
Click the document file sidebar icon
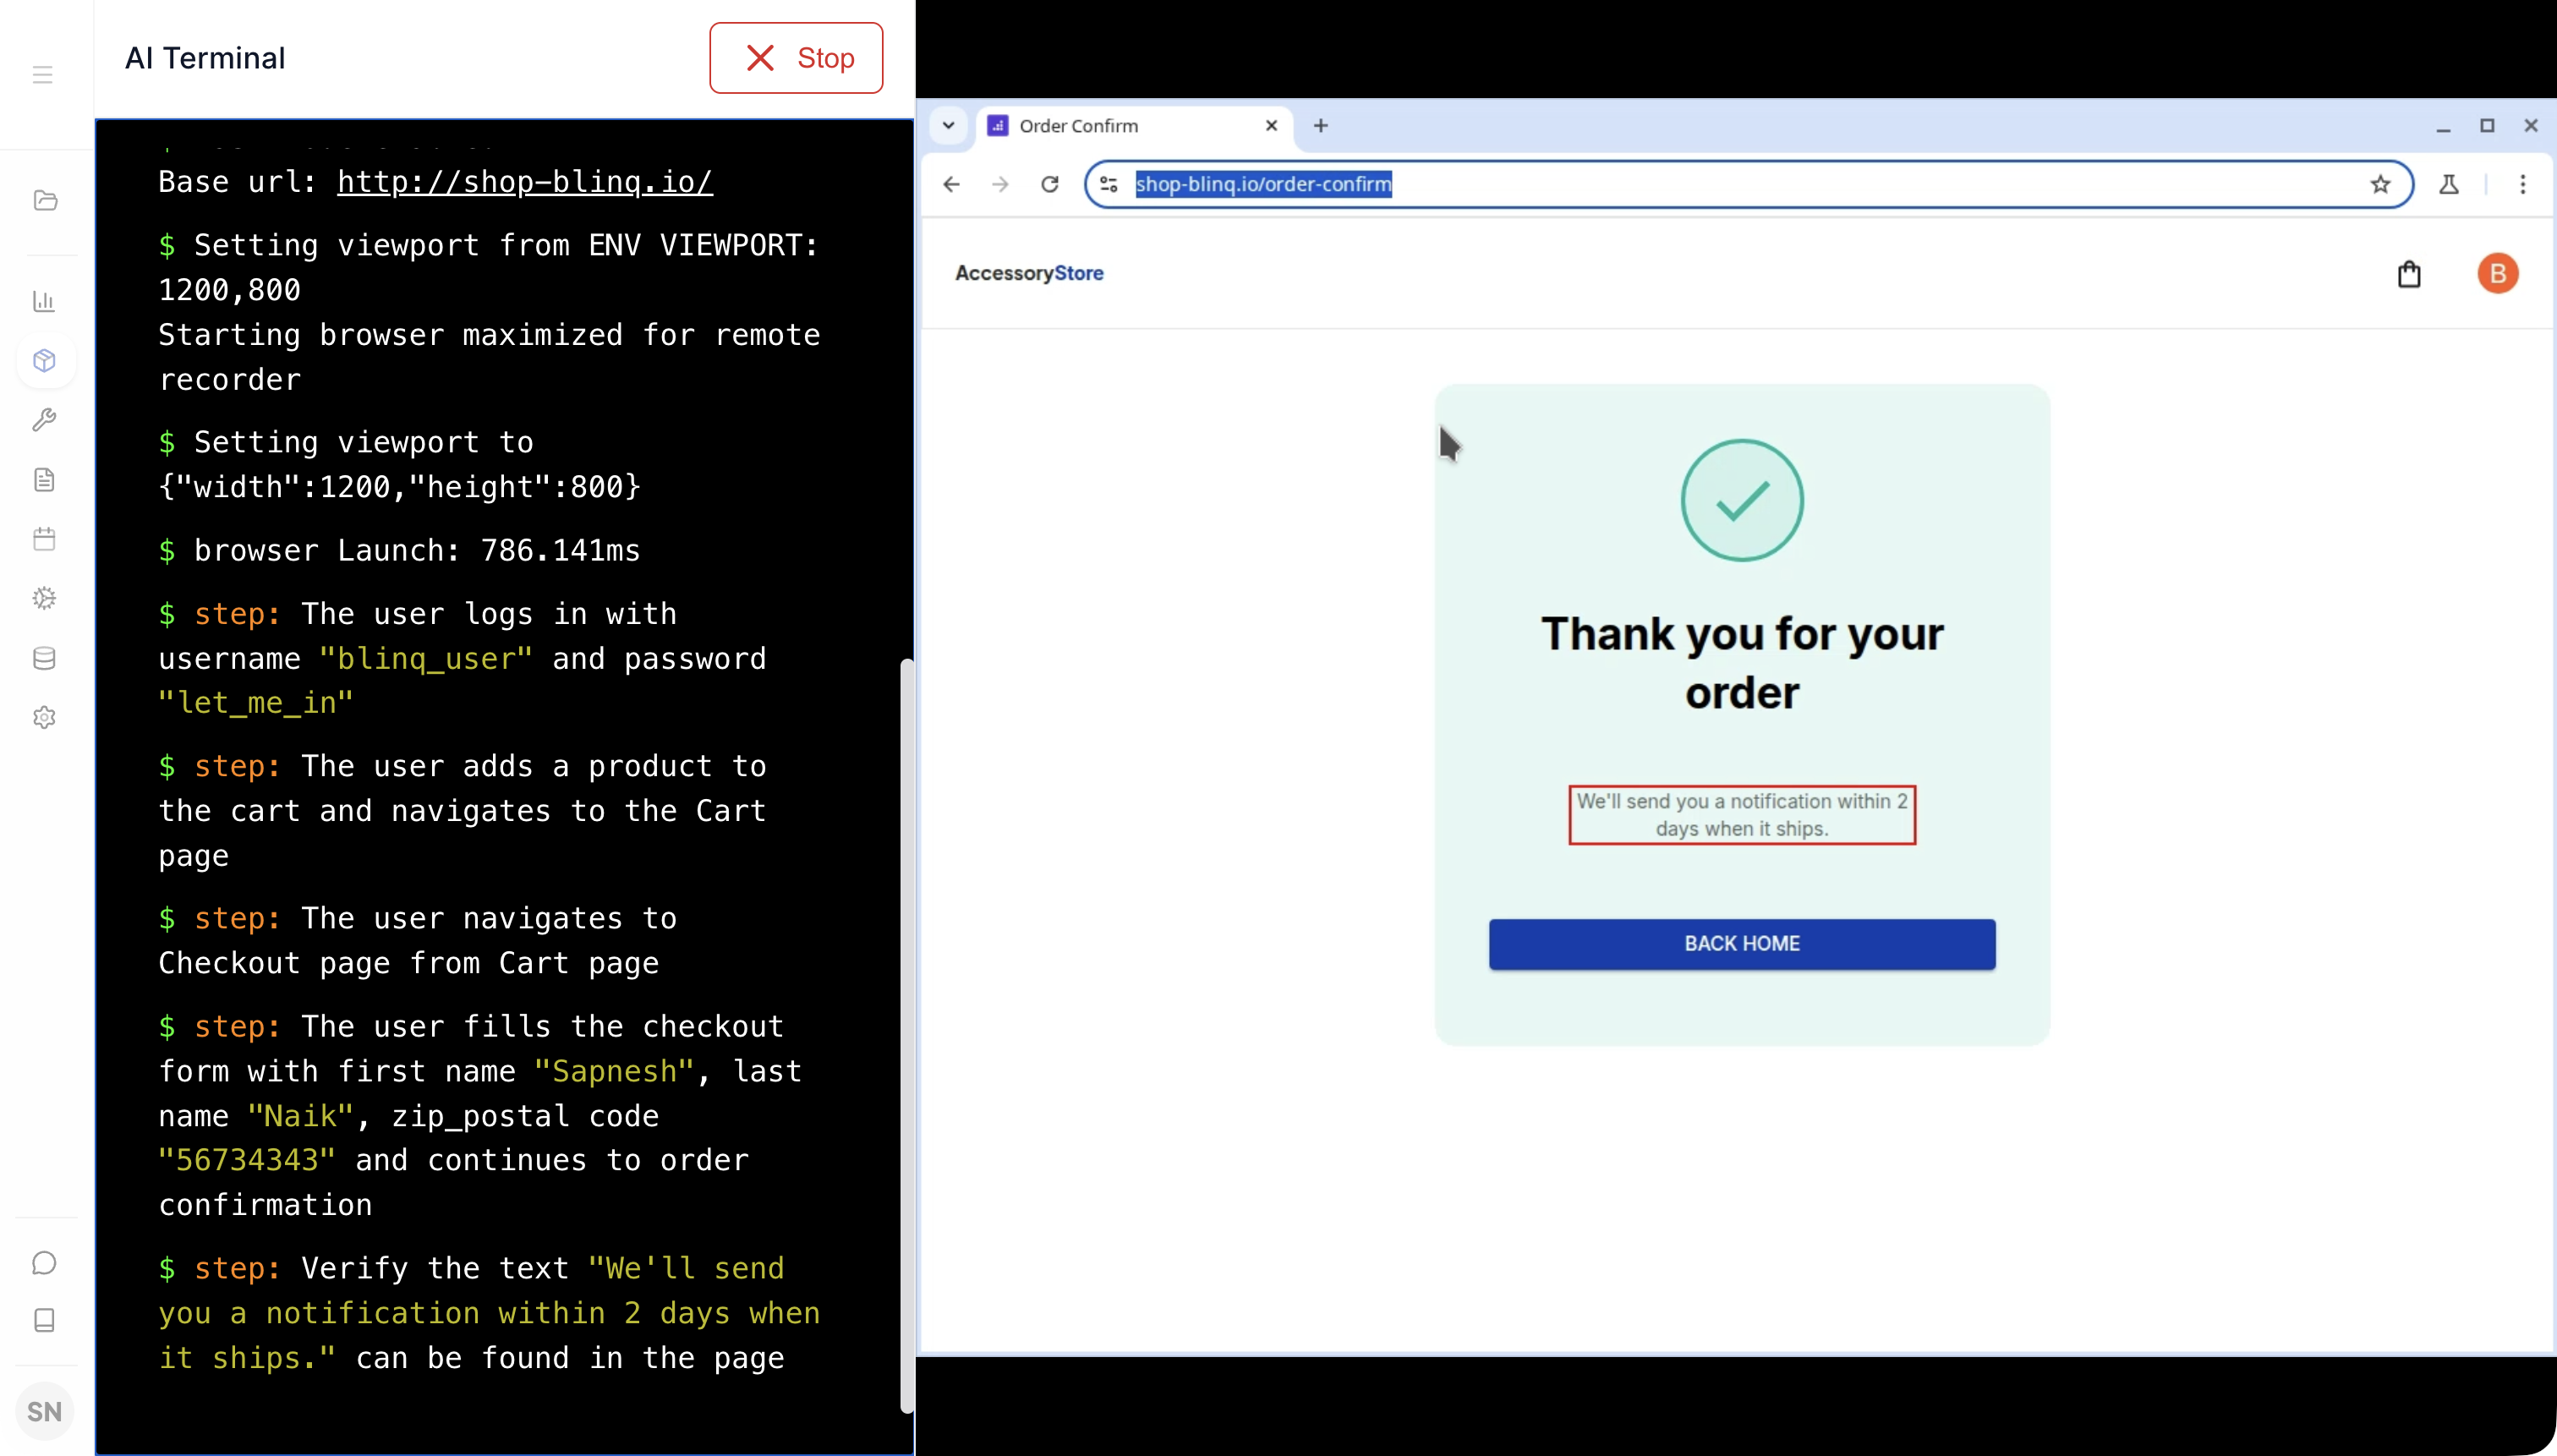[44, 480]
